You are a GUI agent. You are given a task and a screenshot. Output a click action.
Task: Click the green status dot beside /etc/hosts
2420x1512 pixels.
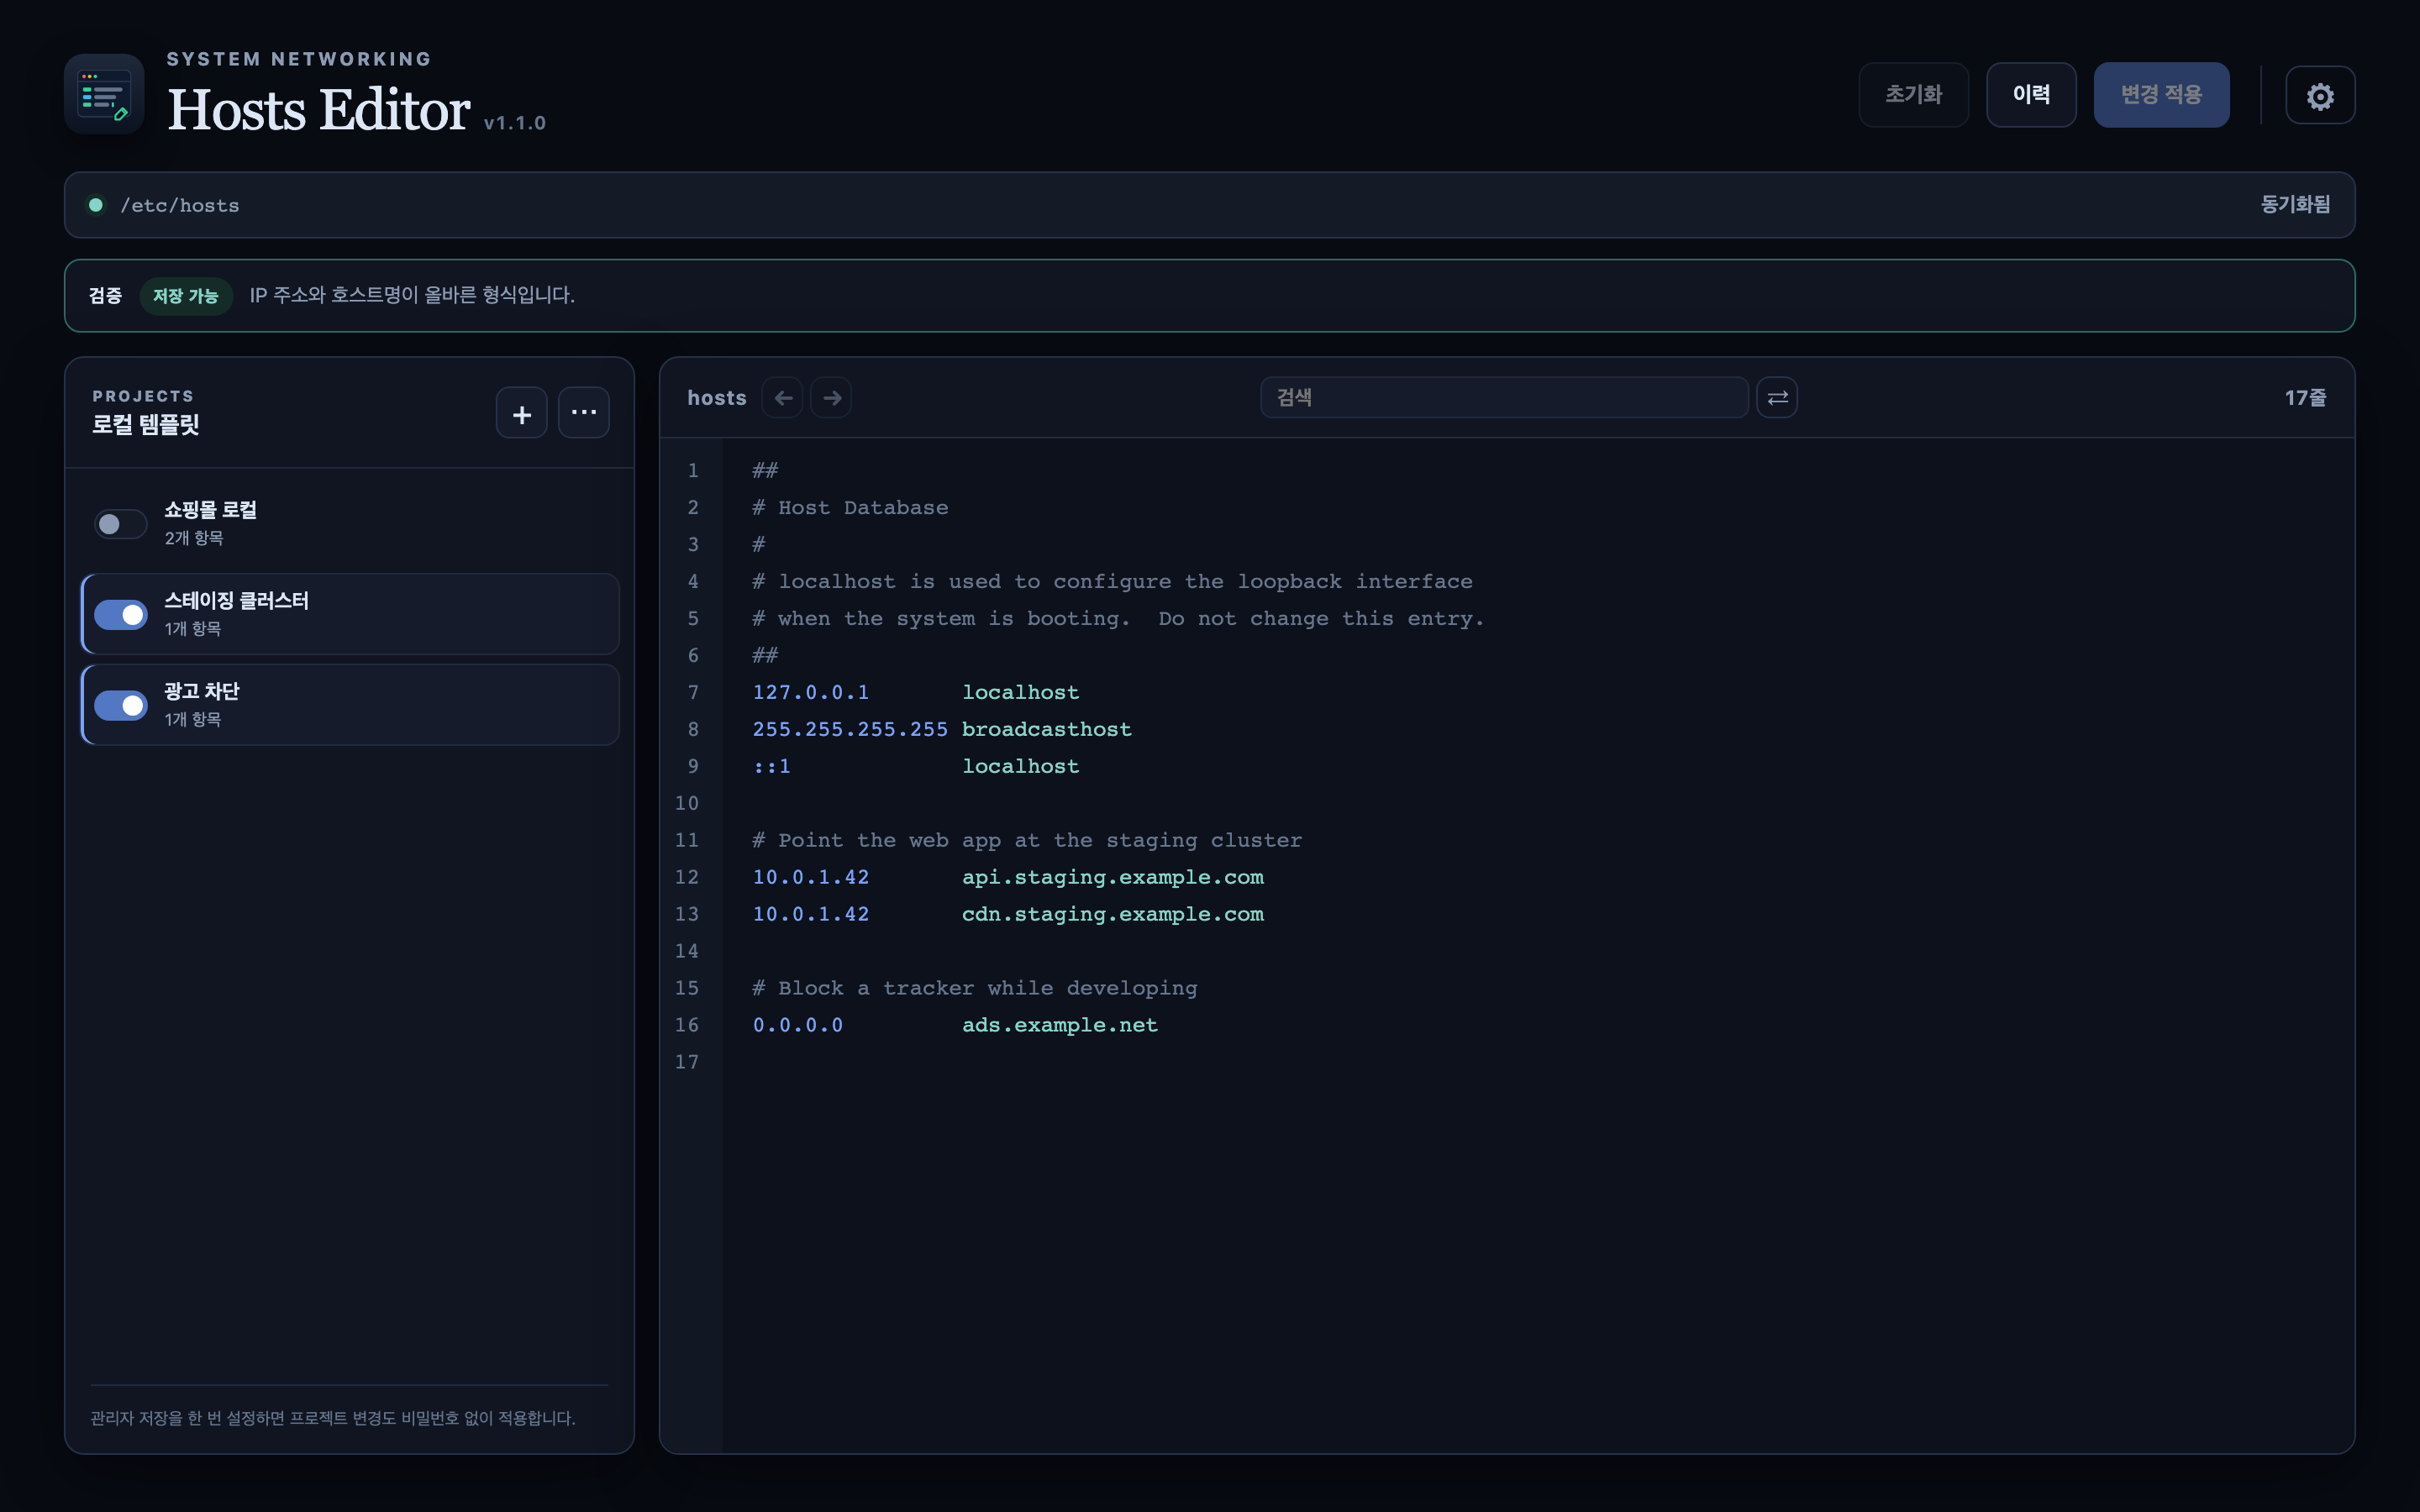(96, 205)
